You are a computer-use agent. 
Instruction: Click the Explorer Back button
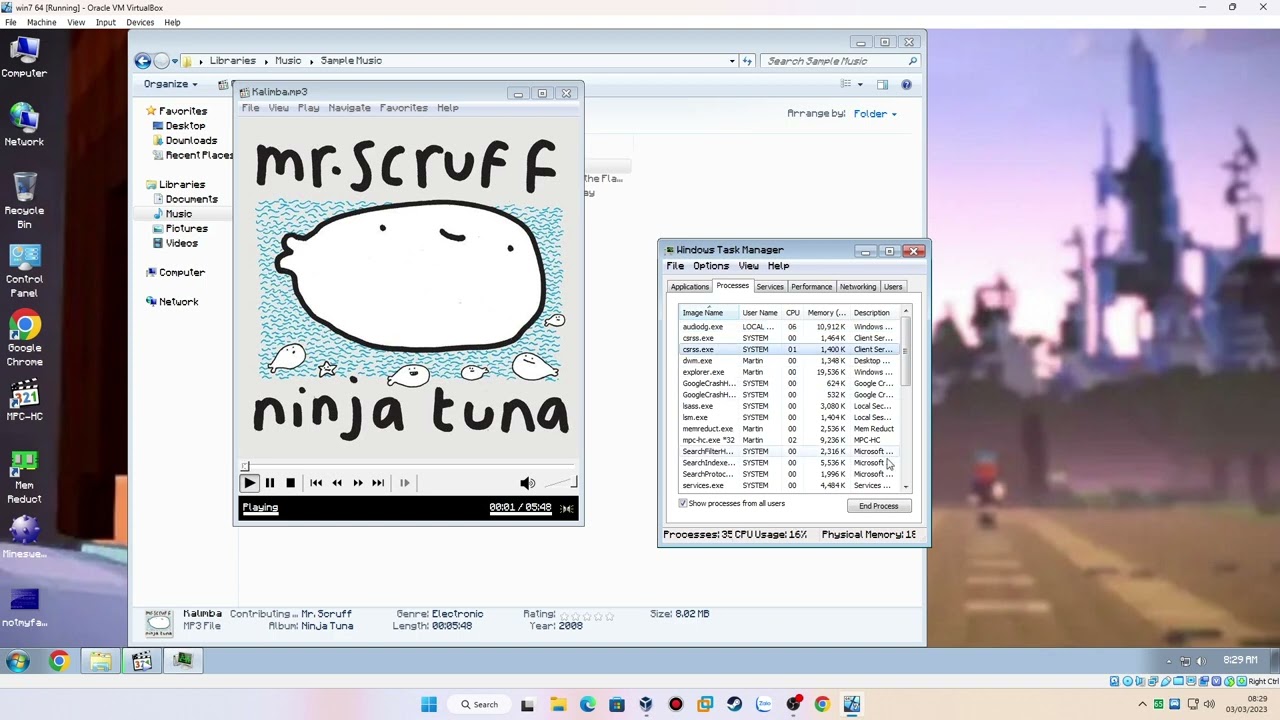[143, 61]
